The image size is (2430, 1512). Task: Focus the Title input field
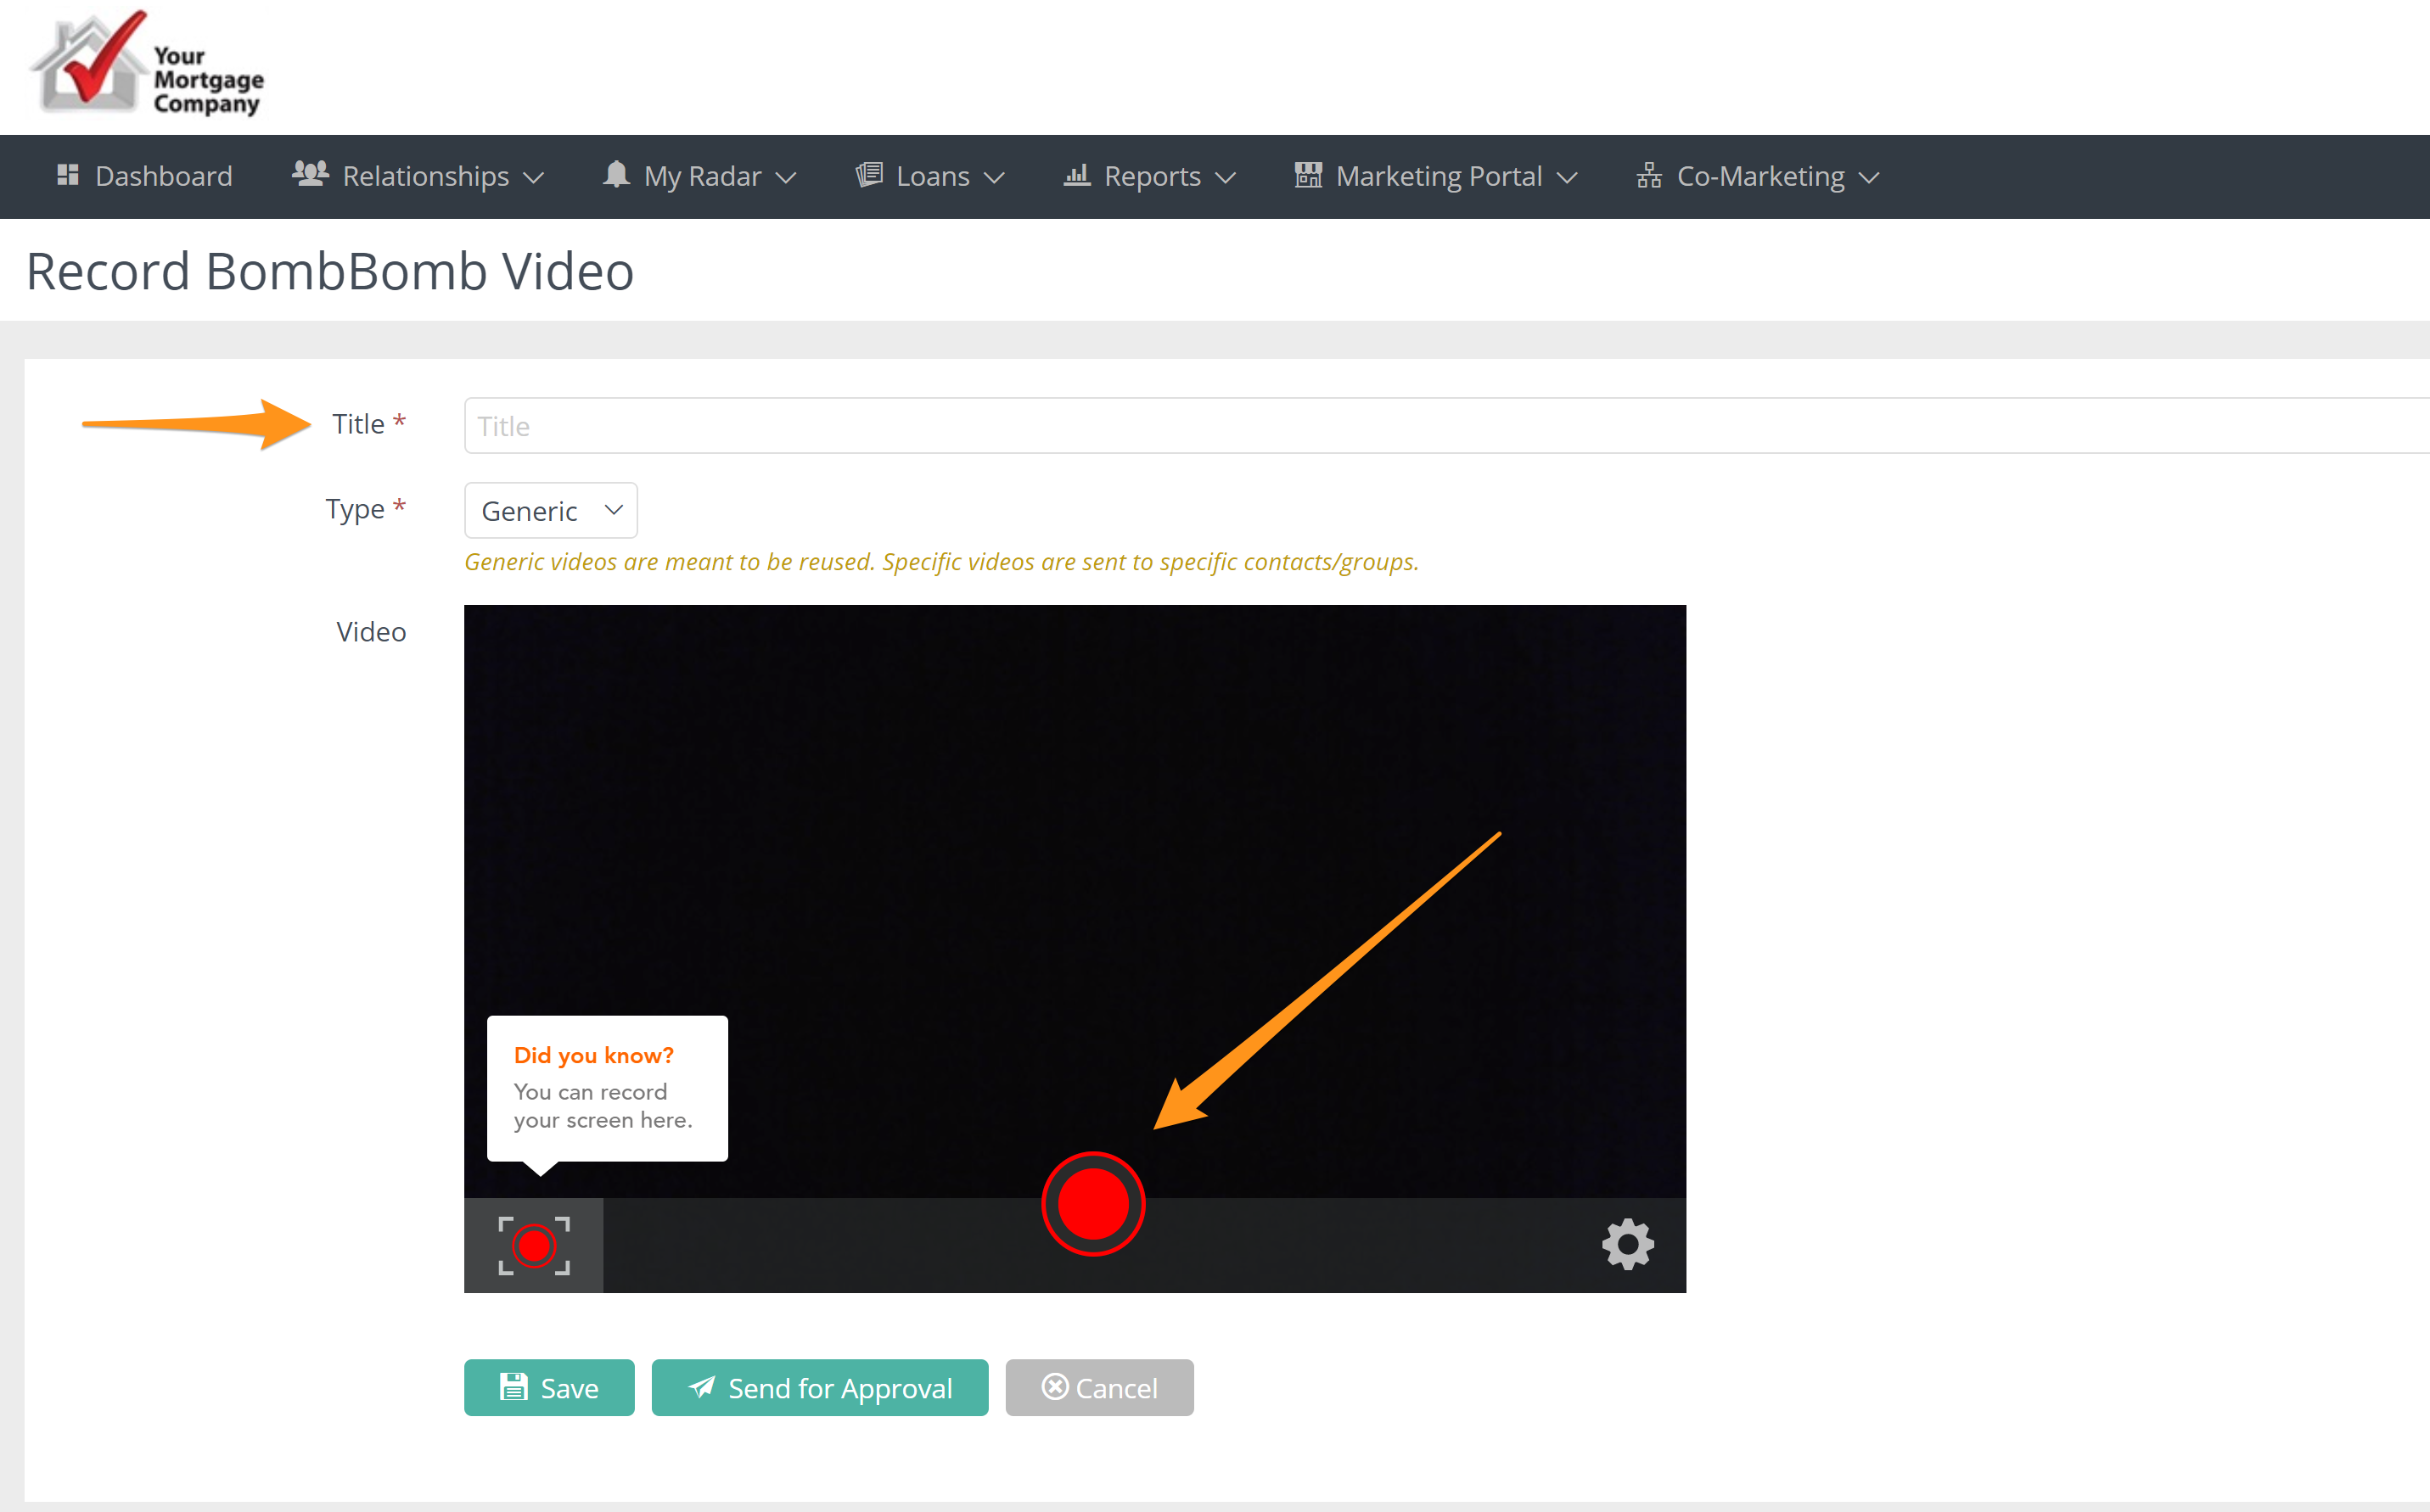1446,426
